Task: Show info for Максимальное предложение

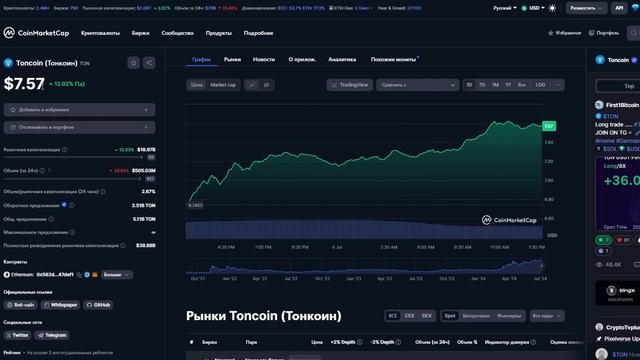Action: 72,232
